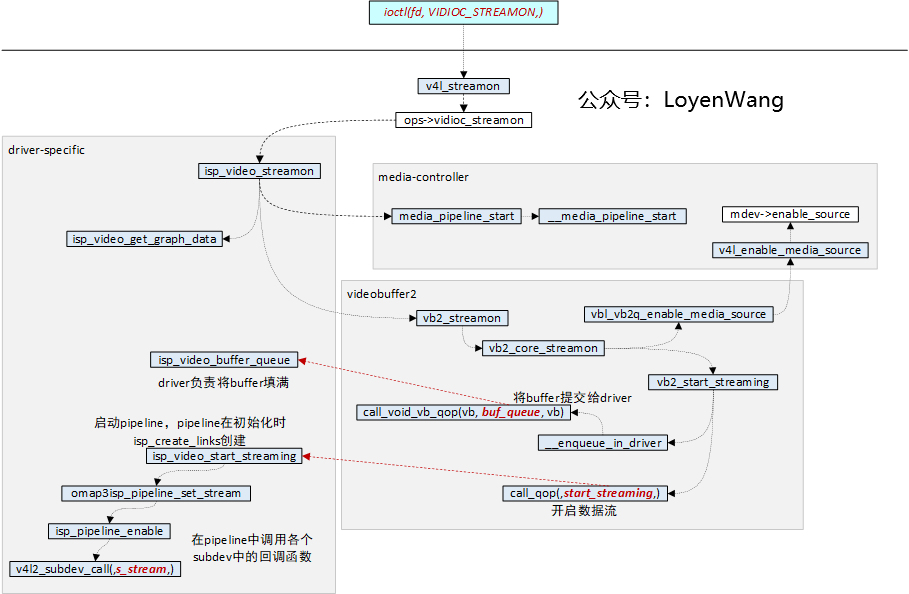
Task: Click the mdev->enable_source box
Action: (789, 214)
